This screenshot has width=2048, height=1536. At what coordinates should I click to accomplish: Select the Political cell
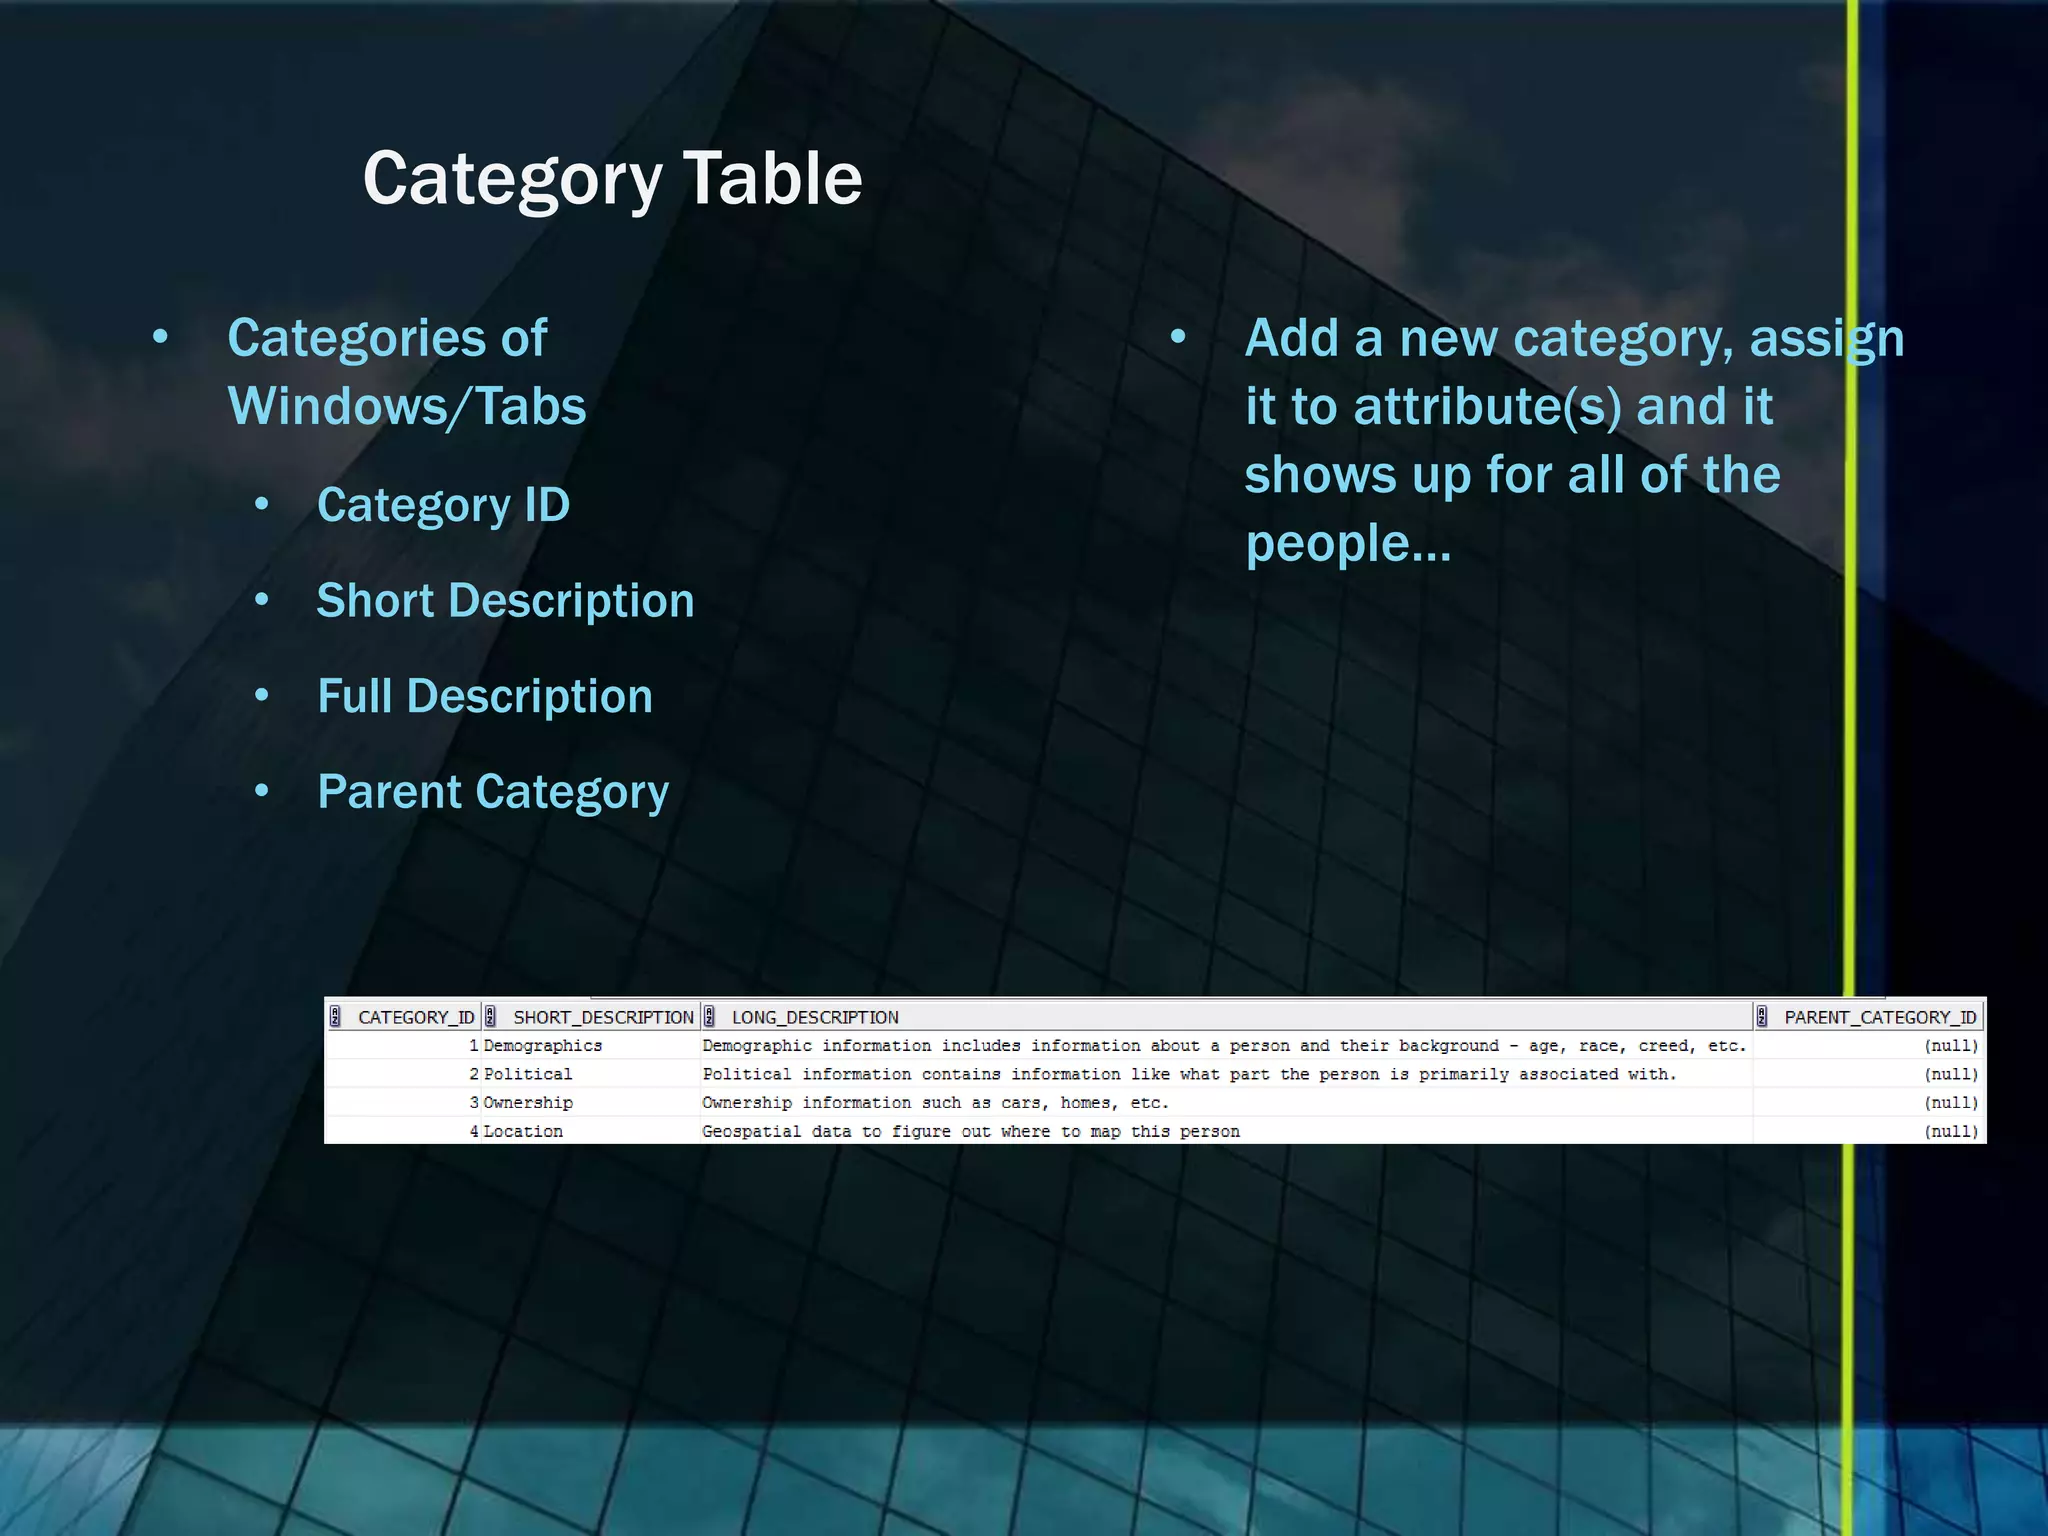(x=591, y=1074)
